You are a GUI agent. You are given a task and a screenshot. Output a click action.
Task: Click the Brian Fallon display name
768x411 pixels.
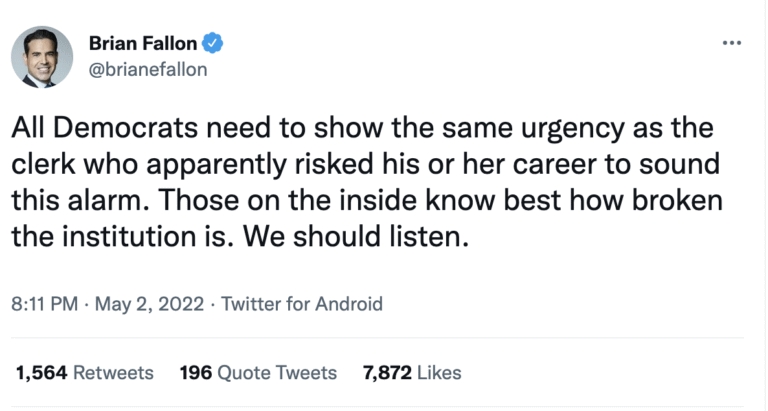(143, 44)
